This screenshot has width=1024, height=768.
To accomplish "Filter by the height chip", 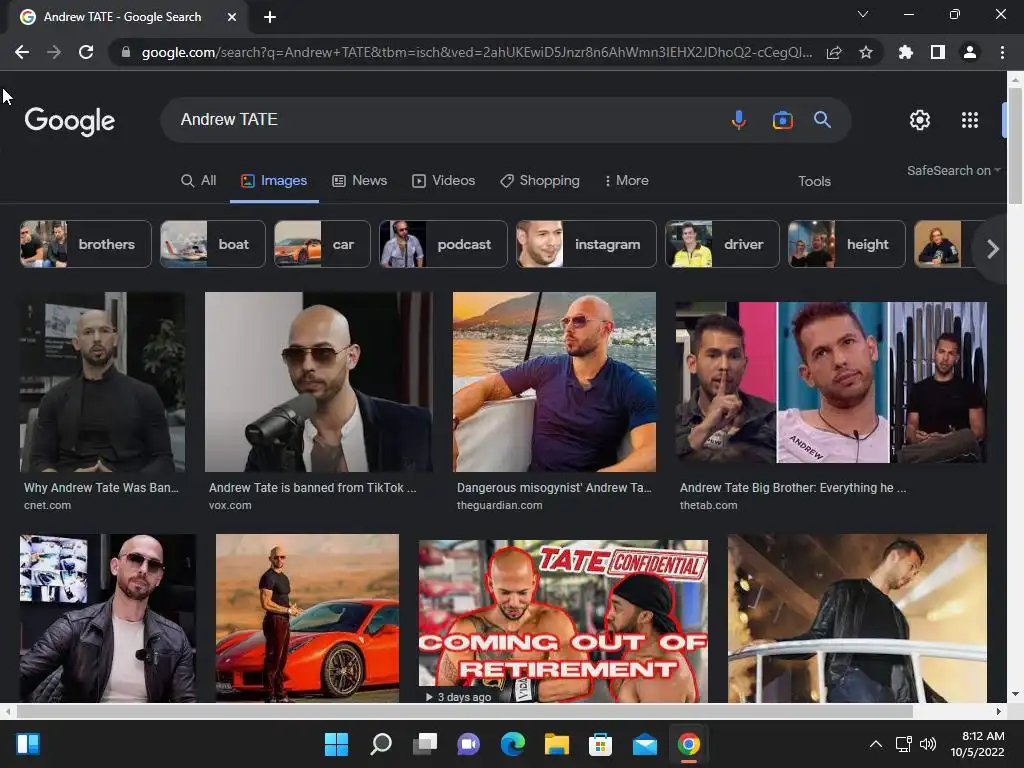I will click(x=846, y=244).
